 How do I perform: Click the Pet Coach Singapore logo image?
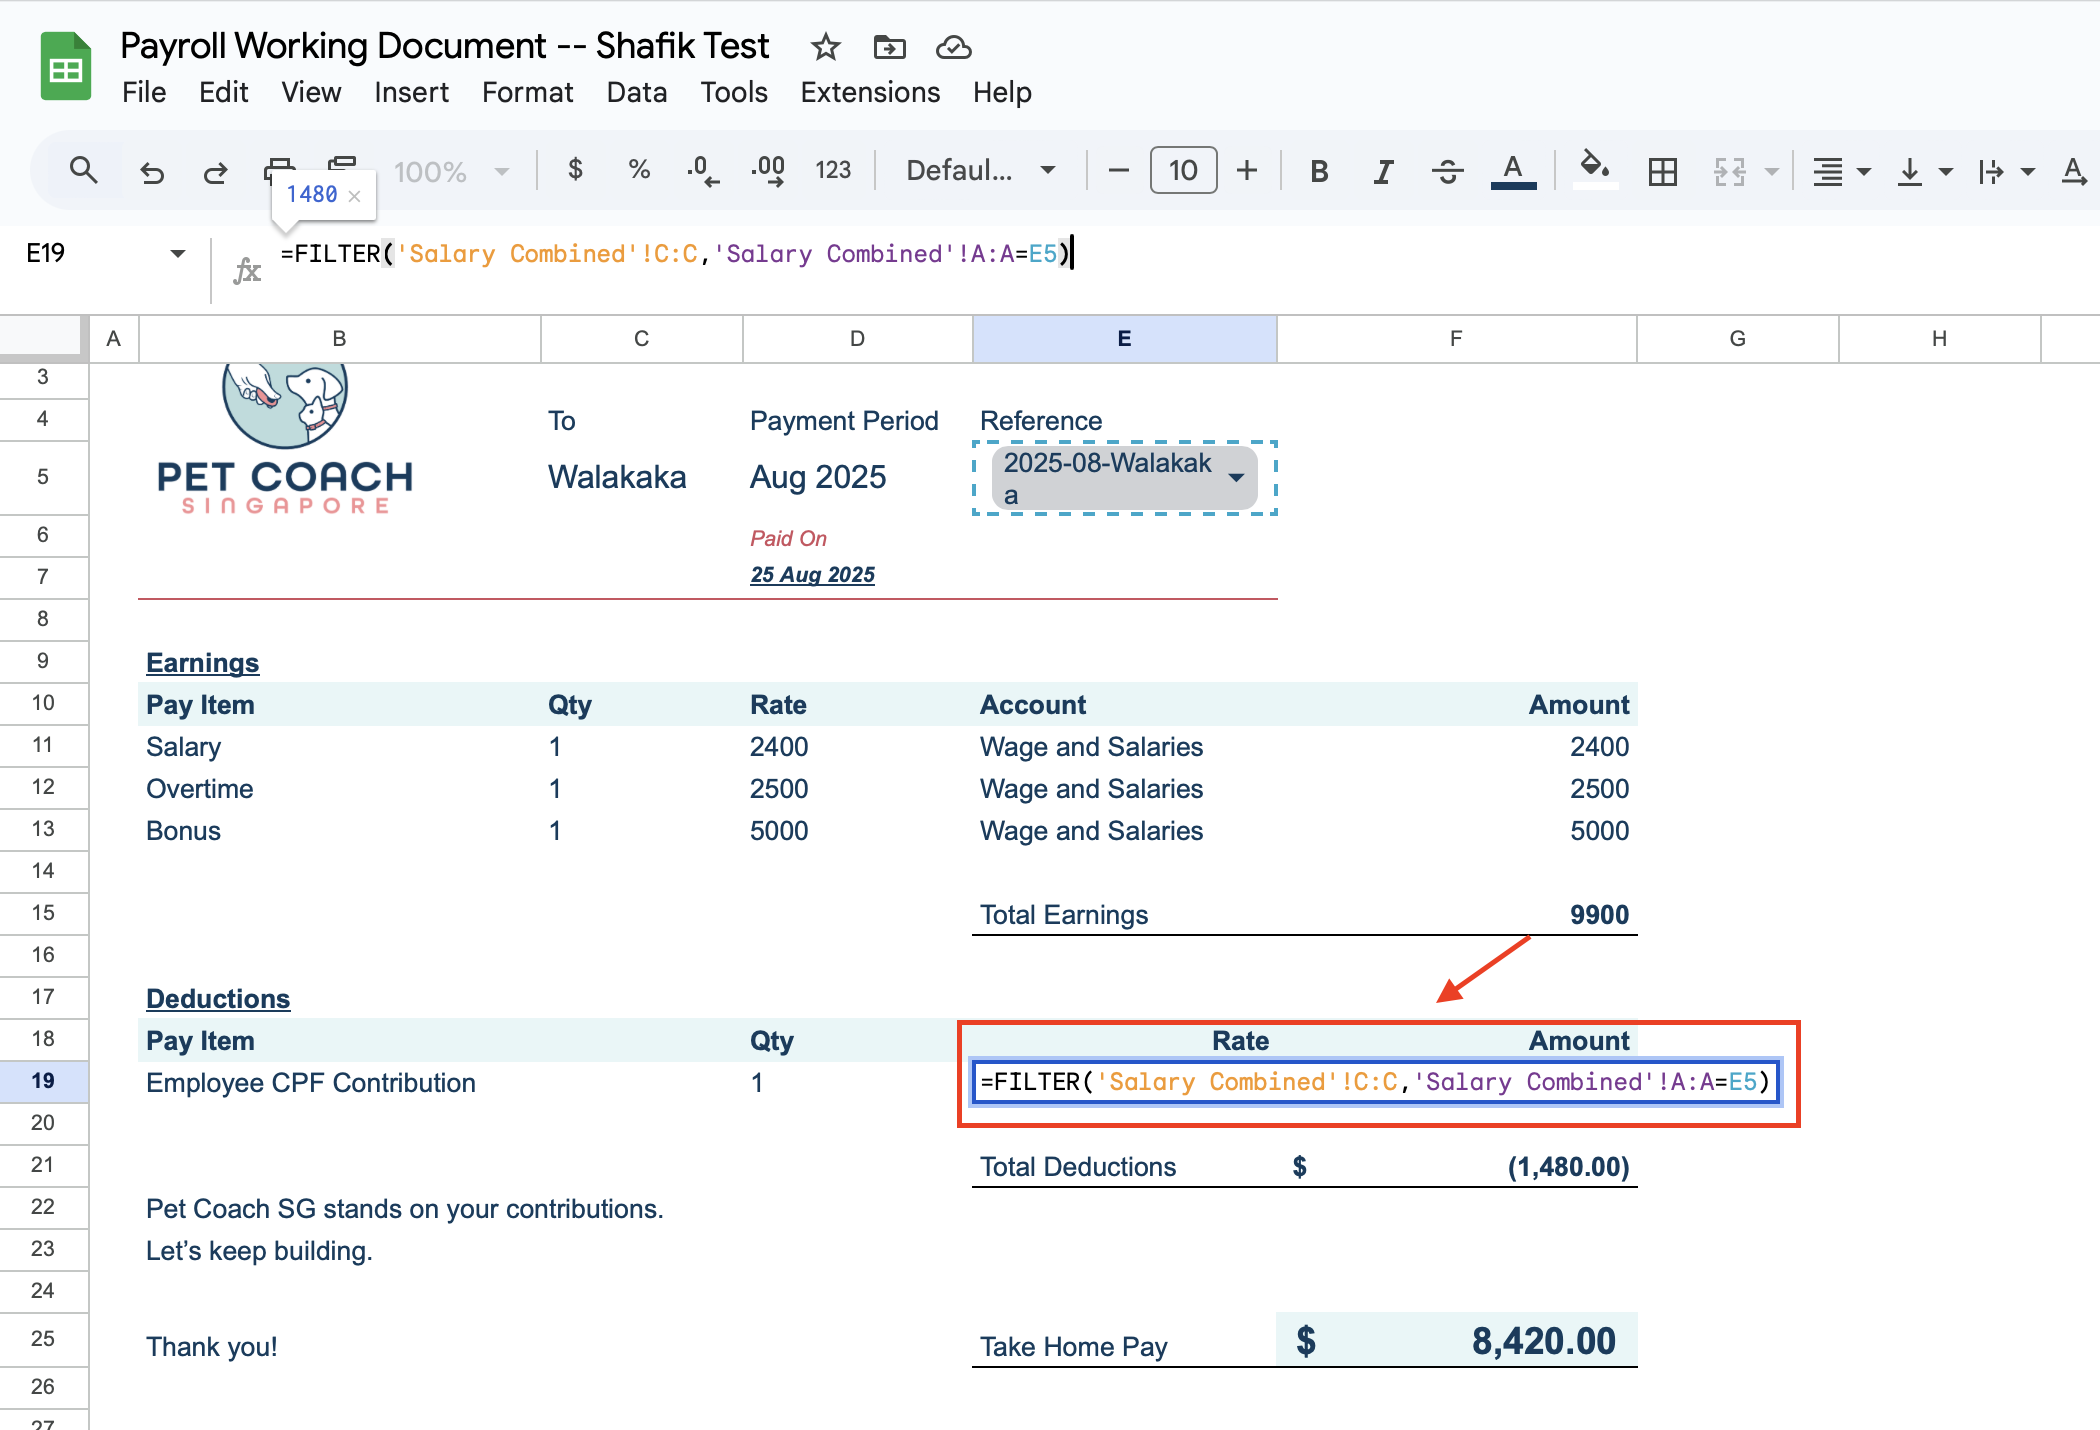click(x=285, y=440)
